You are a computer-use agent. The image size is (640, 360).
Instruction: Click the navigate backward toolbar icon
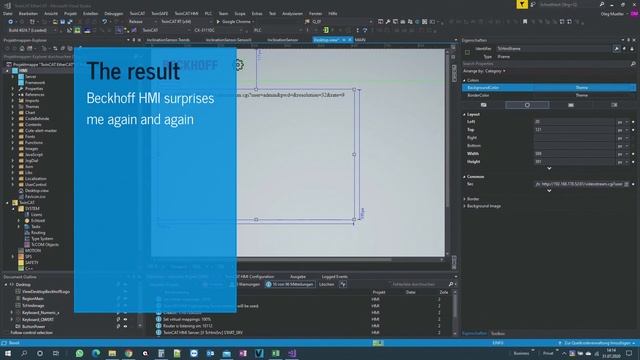click(11, 22)
